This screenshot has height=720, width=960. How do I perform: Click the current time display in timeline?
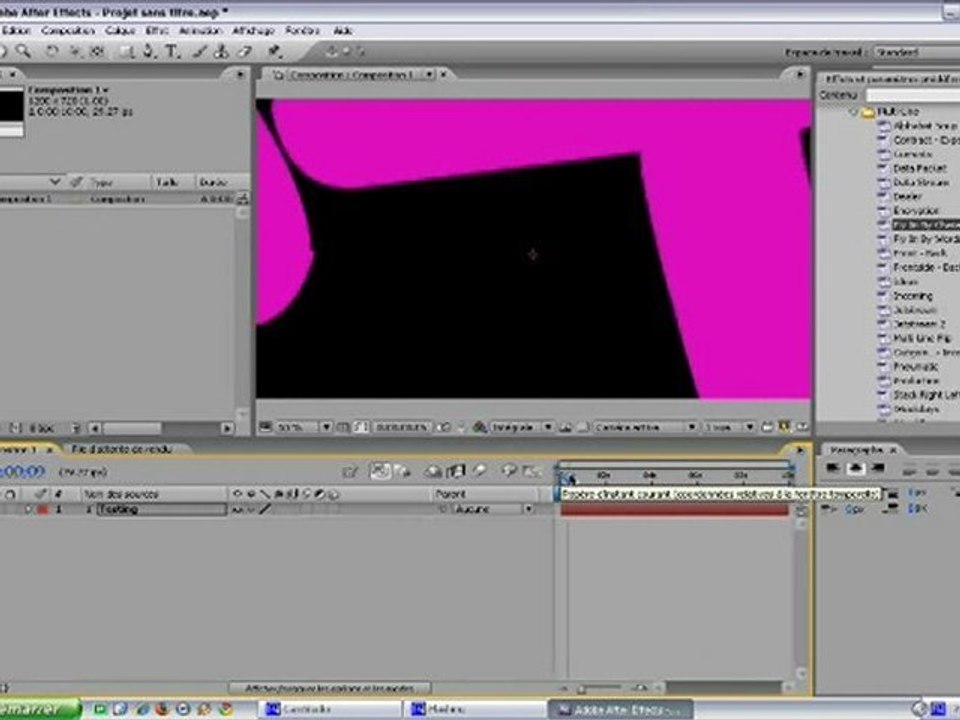click(x=23, y=471)
